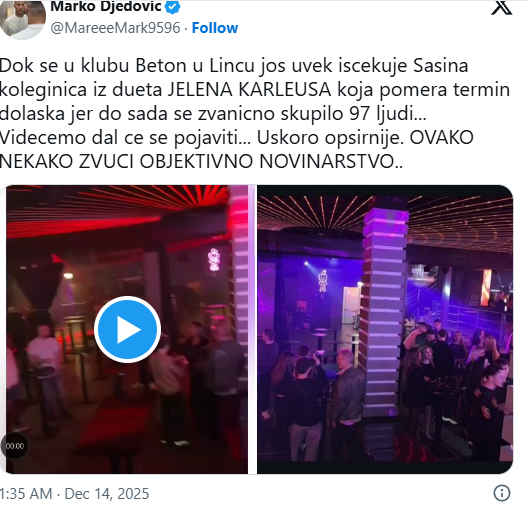Open the Marko Djedovic display name

tap(106, 6)
